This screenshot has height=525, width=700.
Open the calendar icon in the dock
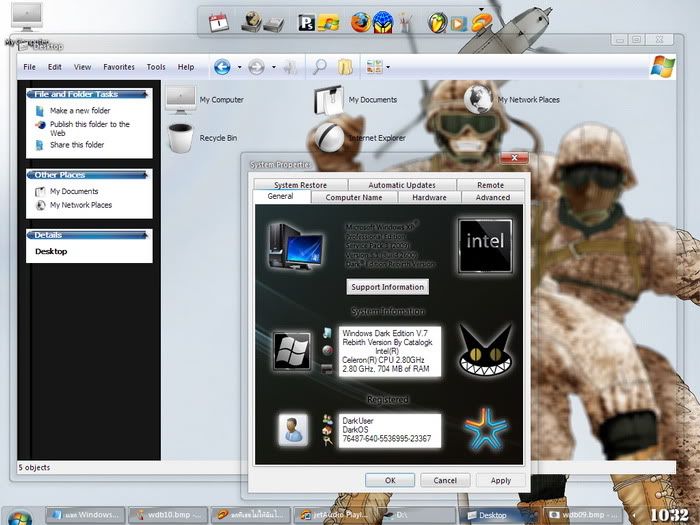click(x=219, y=22)
